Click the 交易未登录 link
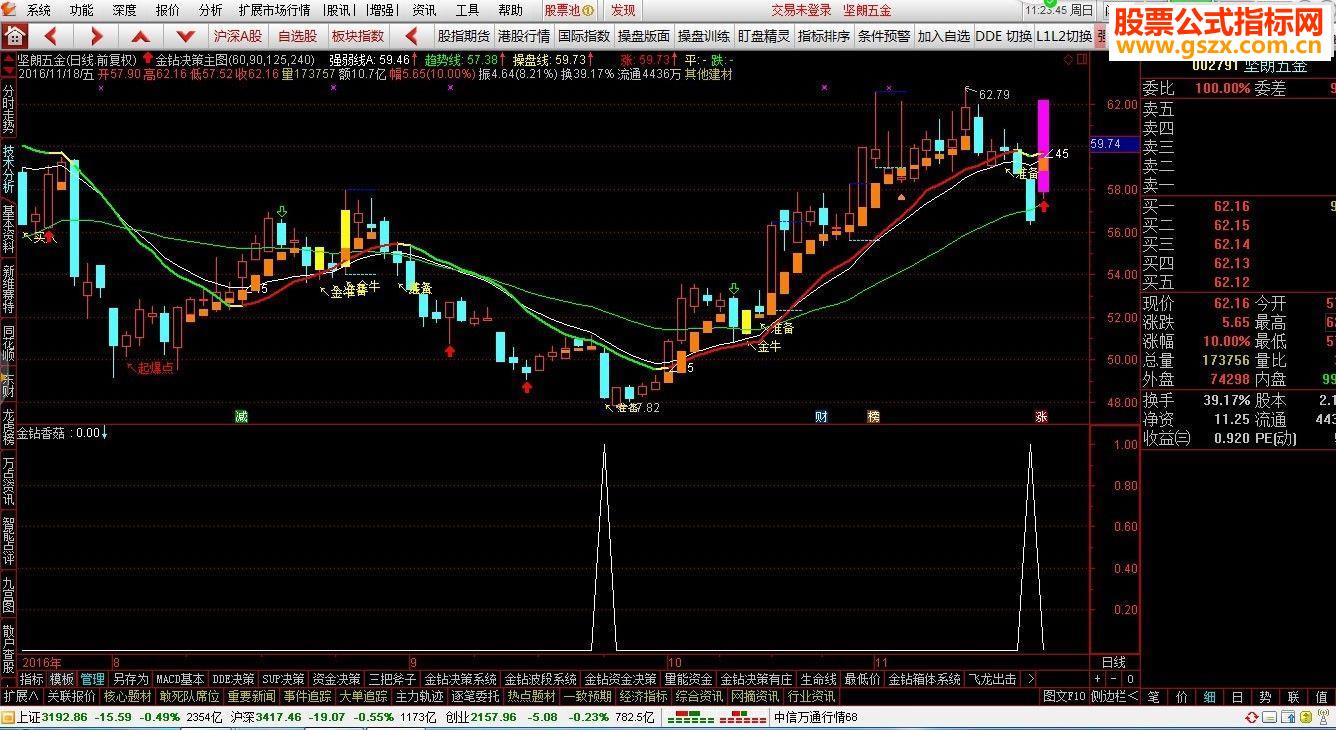1336x730 pixels. coord(801,10)
